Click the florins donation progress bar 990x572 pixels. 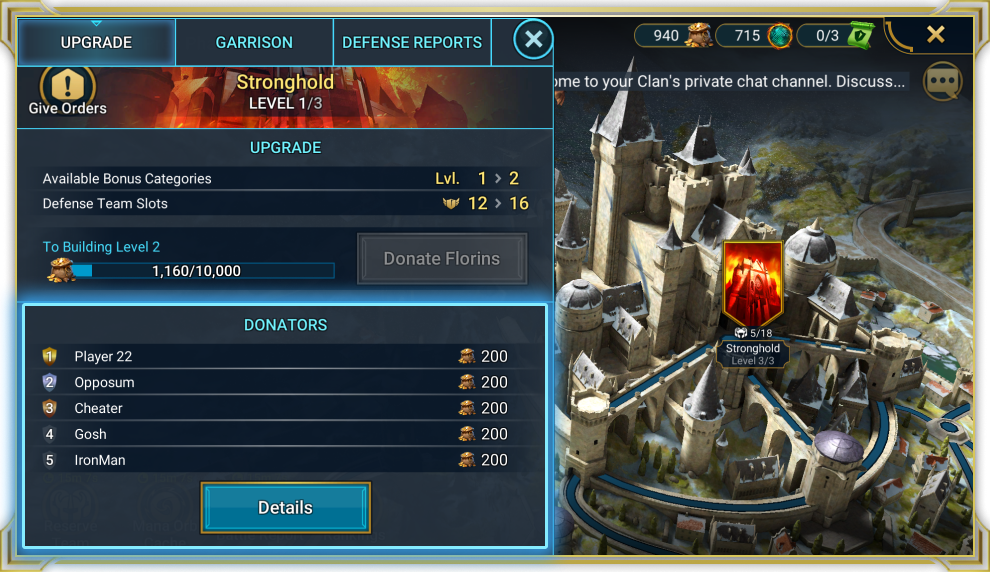[x=203, y=271]
